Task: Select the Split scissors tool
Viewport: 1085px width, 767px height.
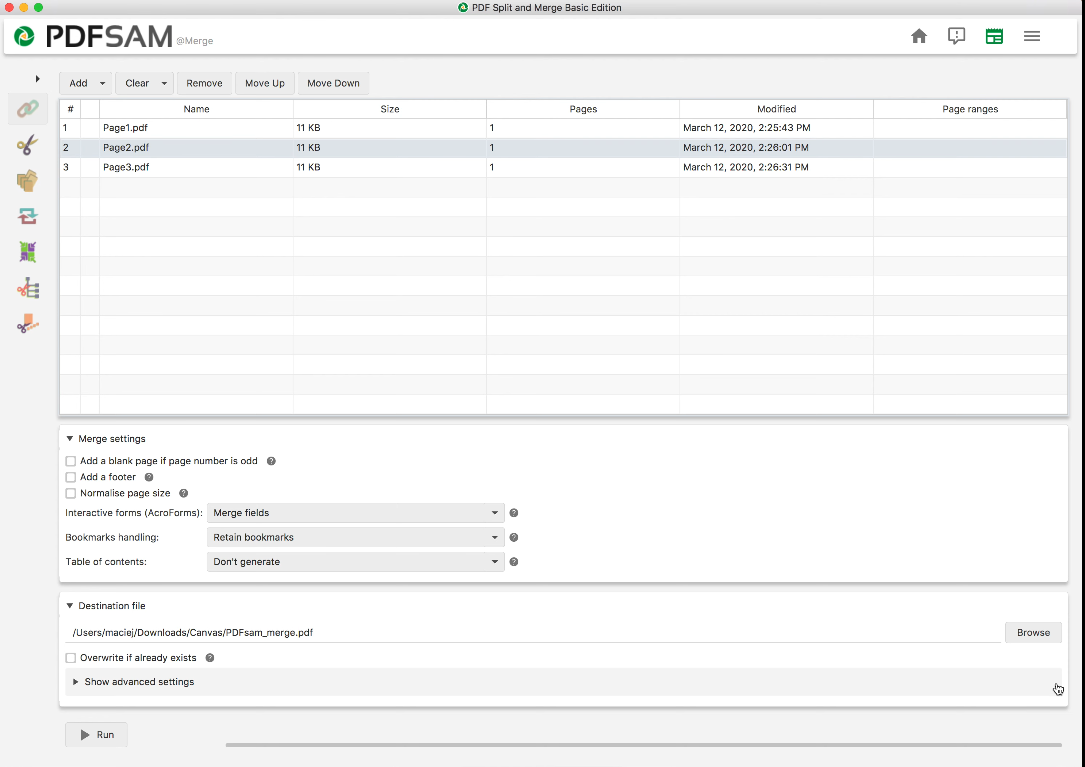Action: tap(28, 145)
